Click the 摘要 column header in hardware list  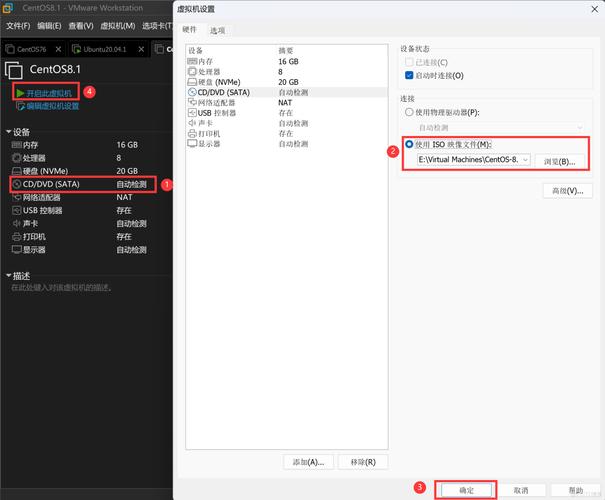286,51
